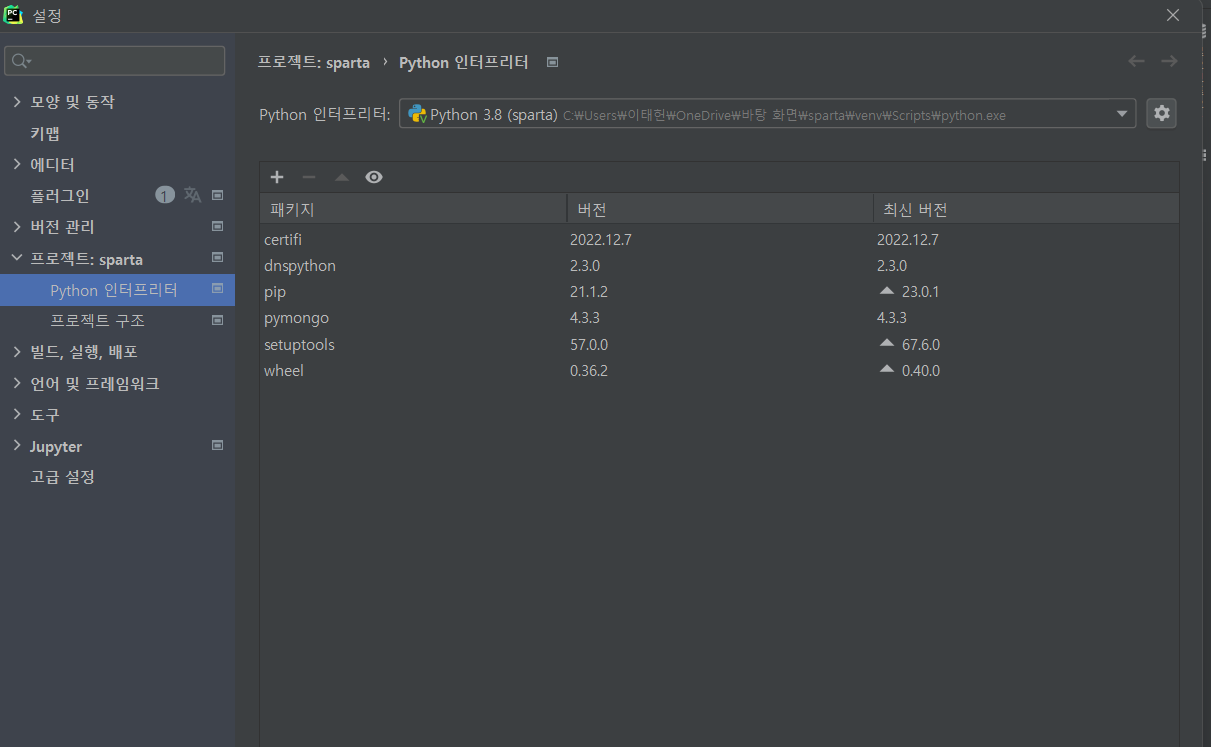Expand the 모양 및 동작 section

coord(16,102)
